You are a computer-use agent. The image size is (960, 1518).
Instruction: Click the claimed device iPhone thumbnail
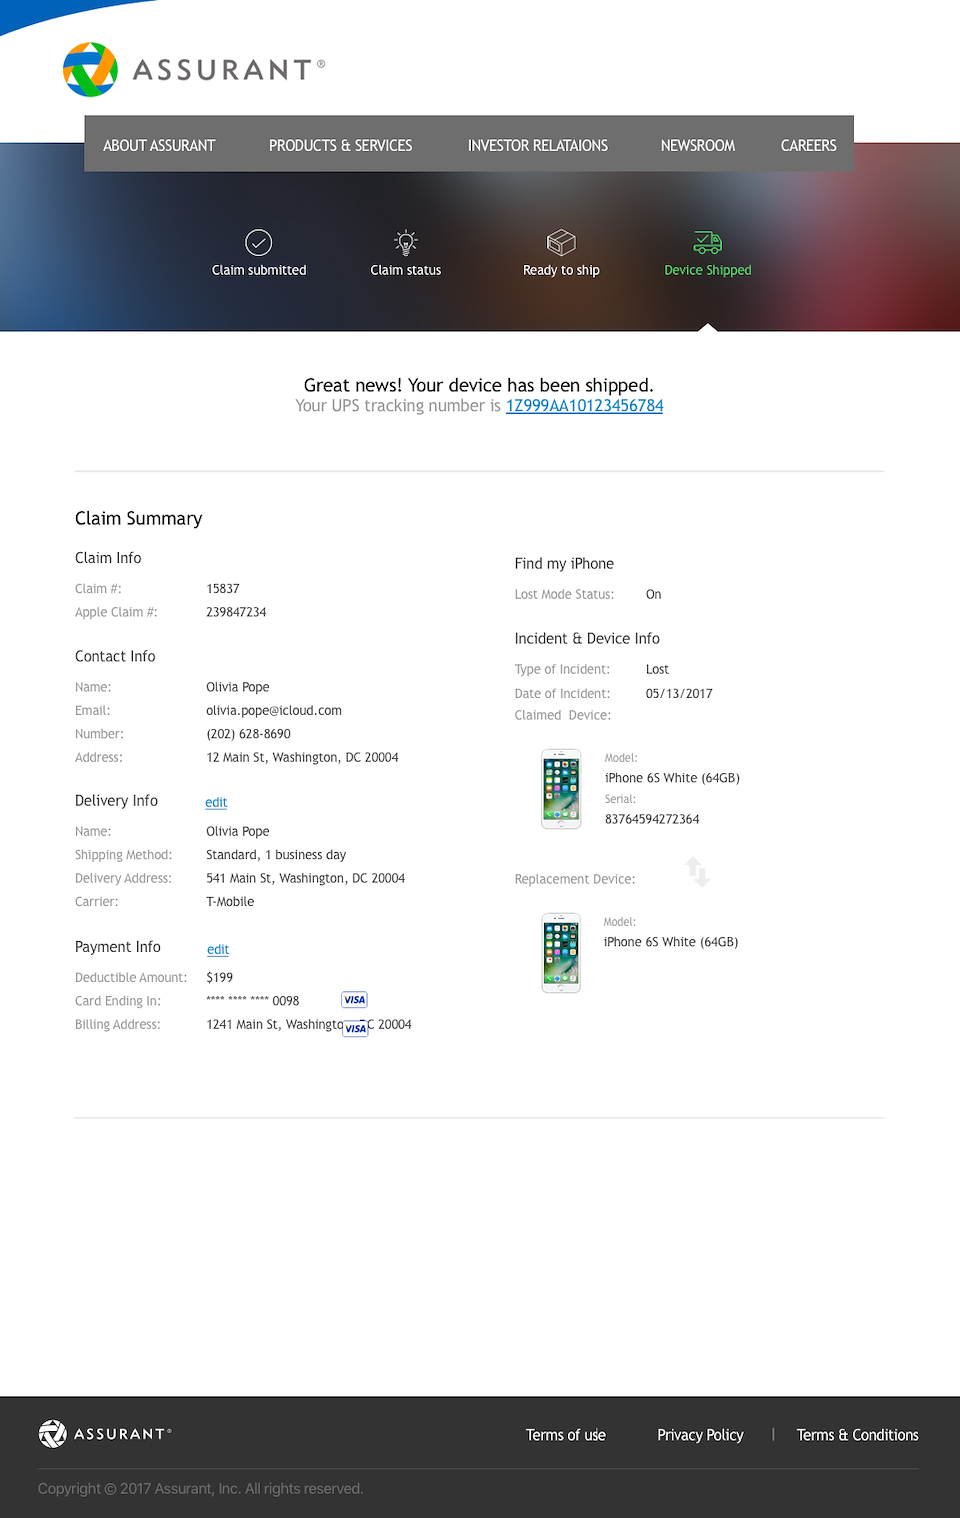tap(561, 789)
